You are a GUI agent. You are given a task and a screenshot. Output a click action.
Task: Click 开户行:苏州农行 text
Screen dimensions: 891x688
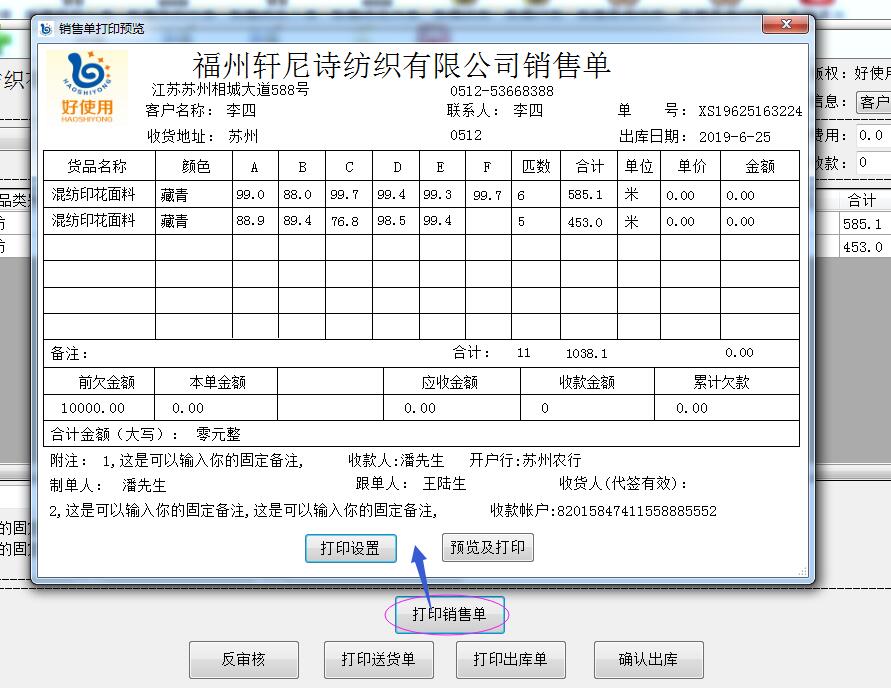click(525, 460)
